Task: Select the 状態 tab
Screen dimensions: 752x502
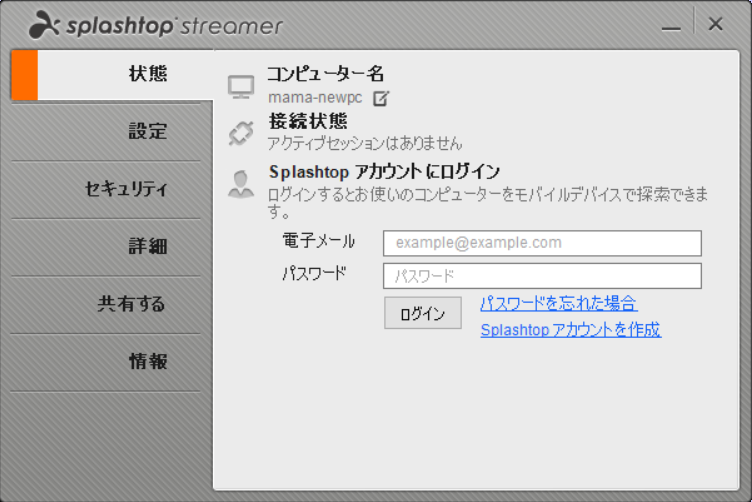Action: (x=112, y=75)
